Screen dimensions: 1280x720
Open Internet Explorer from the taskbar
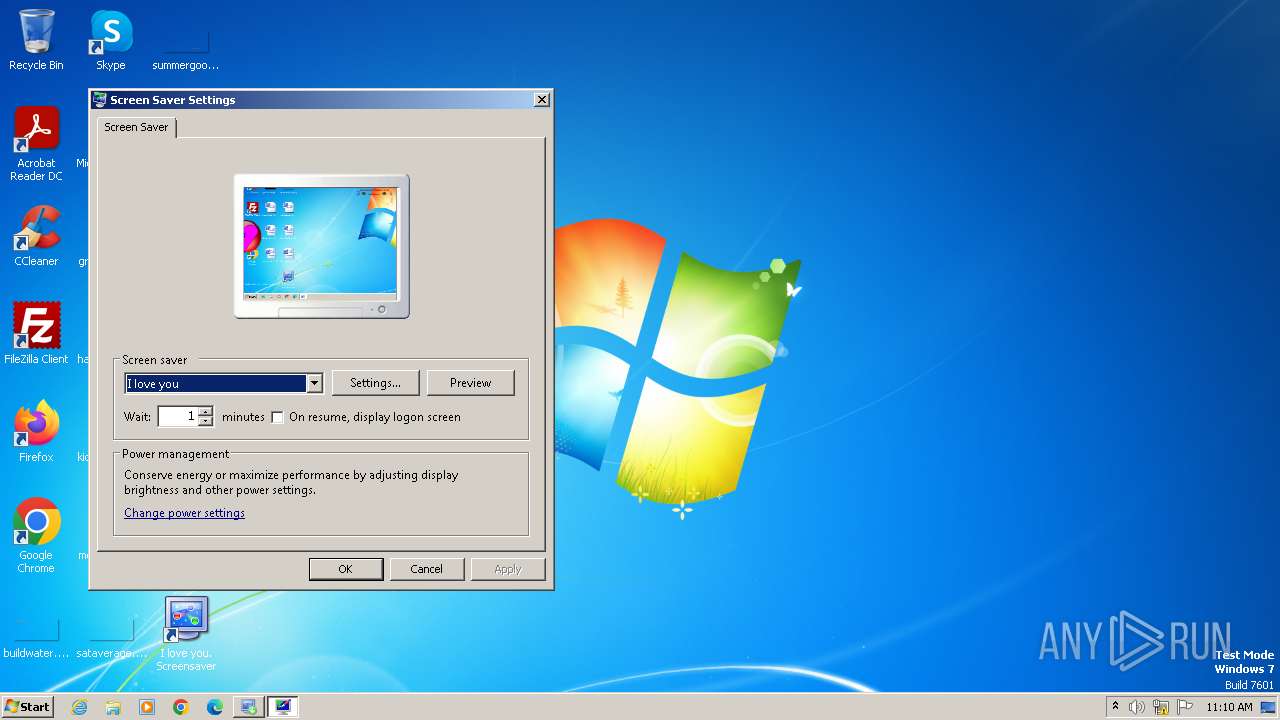coord(79,707)
